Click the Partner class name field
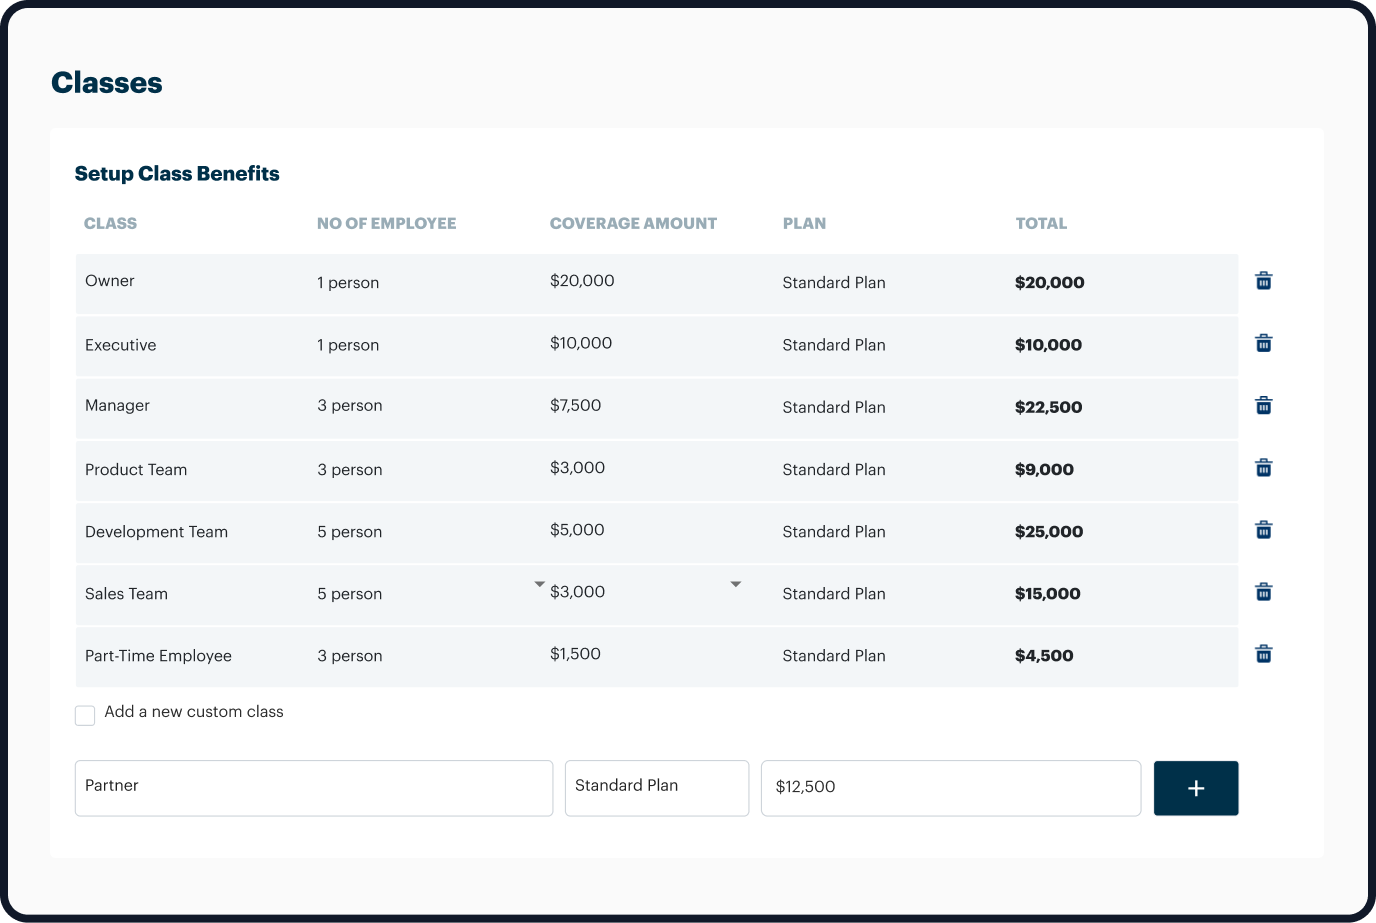Screen dimensions: 1376x923 [x=313, y=788]
